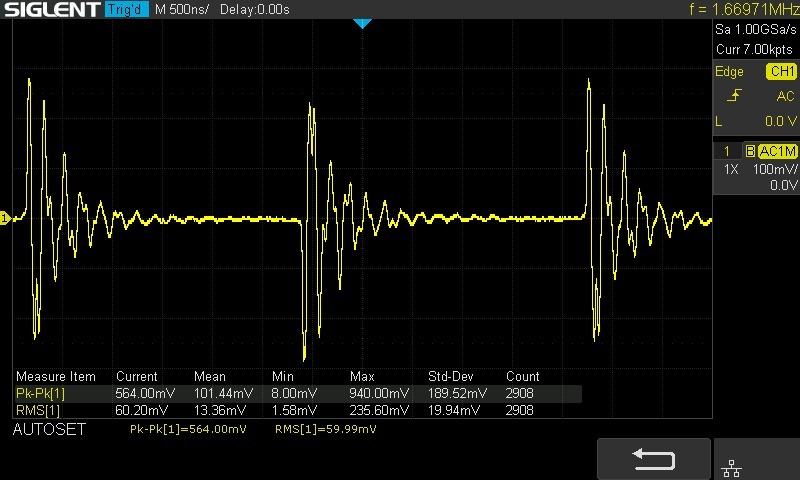
Task: Click the Pk-Pk std-dev value 189.52mV
Action: click(457, 393)
